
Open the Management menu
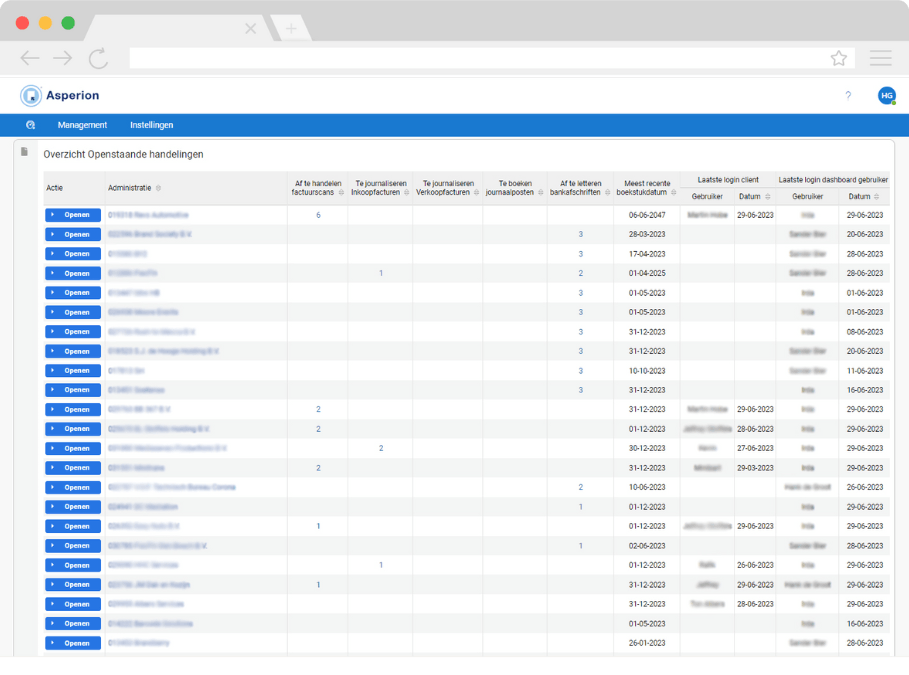pos(82,125)
